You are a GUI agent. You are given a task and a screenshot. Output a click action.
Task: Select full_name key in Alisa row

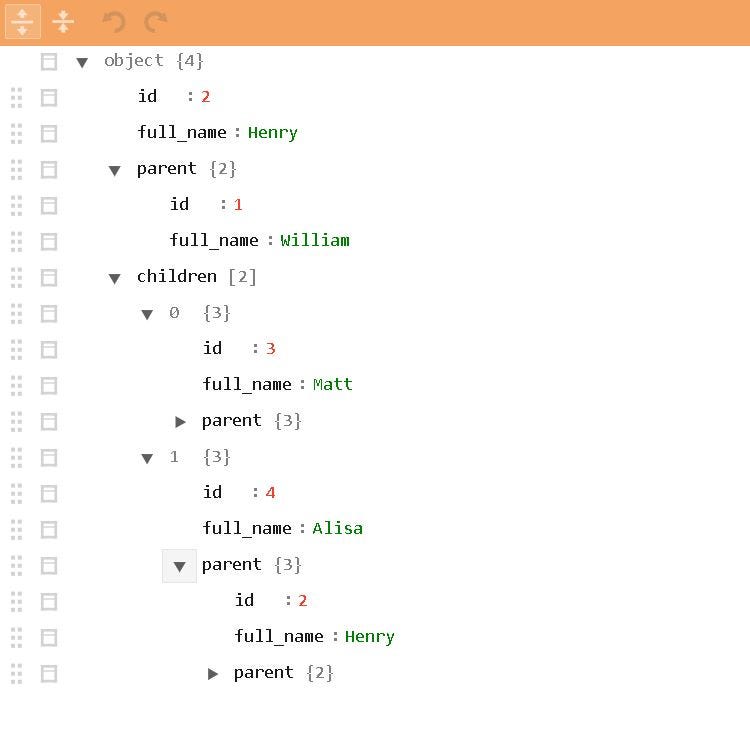(247, 528)
